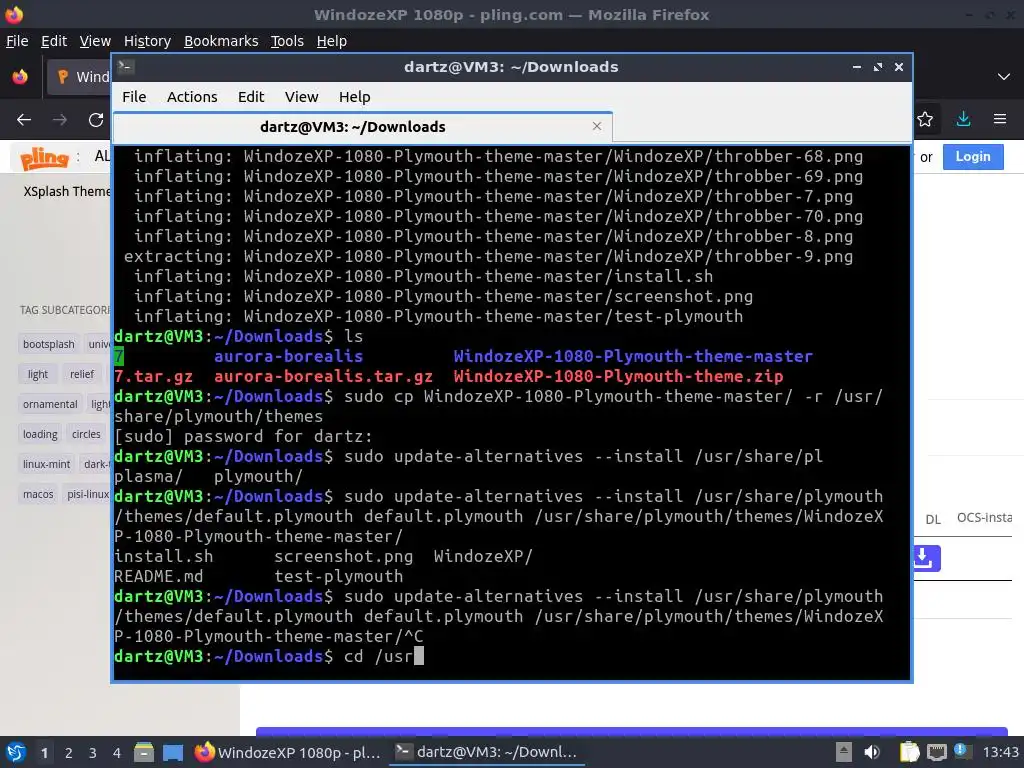Image resolution: width=1024 pixels, height=768 pixels.
Task: Click the Firefox view icon left of tabs
Action: point(20,76)
